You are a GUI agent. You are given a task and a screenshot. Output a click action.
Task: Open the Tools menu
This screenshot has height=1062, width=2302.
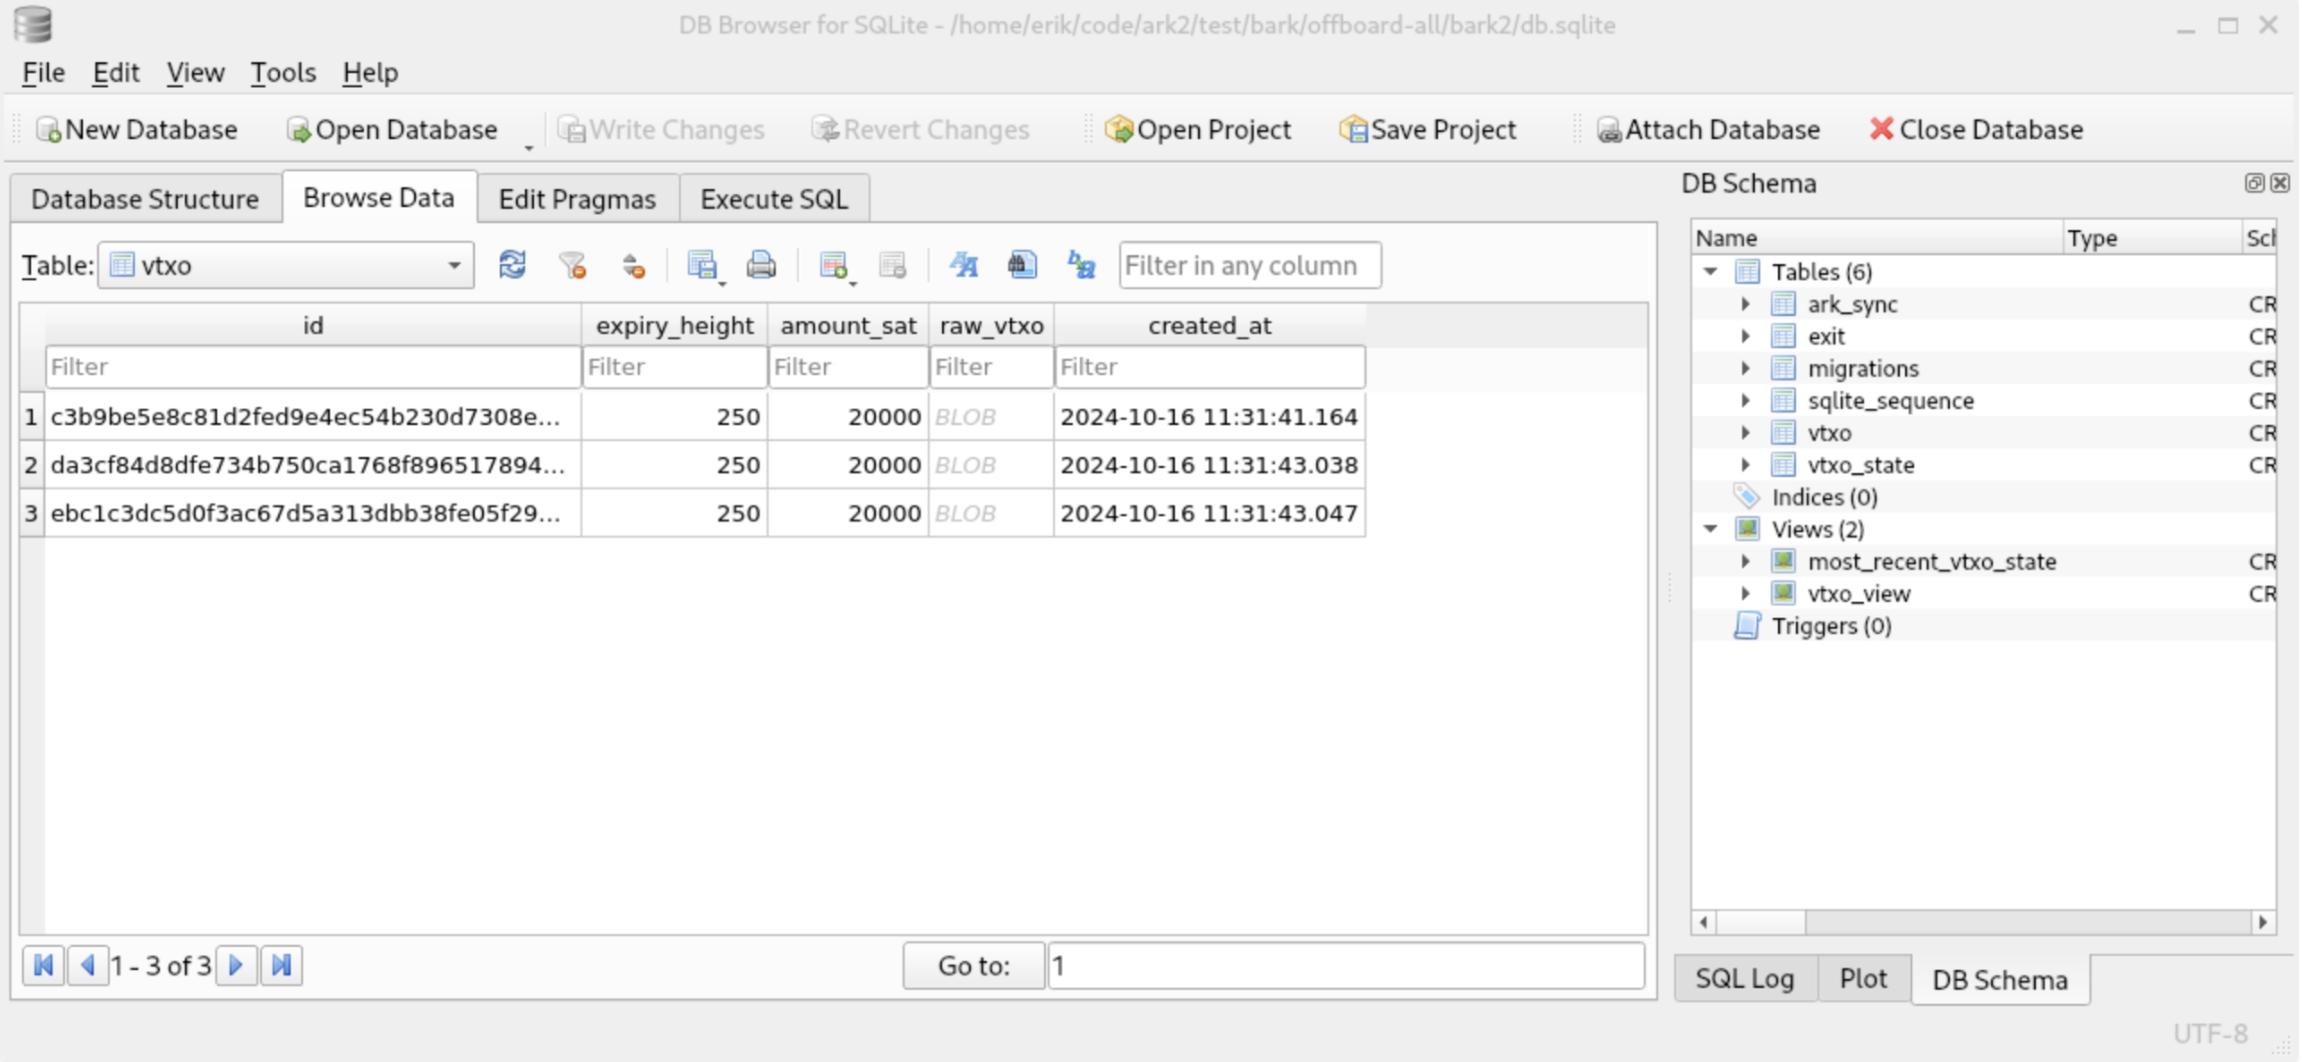point(283,72)
